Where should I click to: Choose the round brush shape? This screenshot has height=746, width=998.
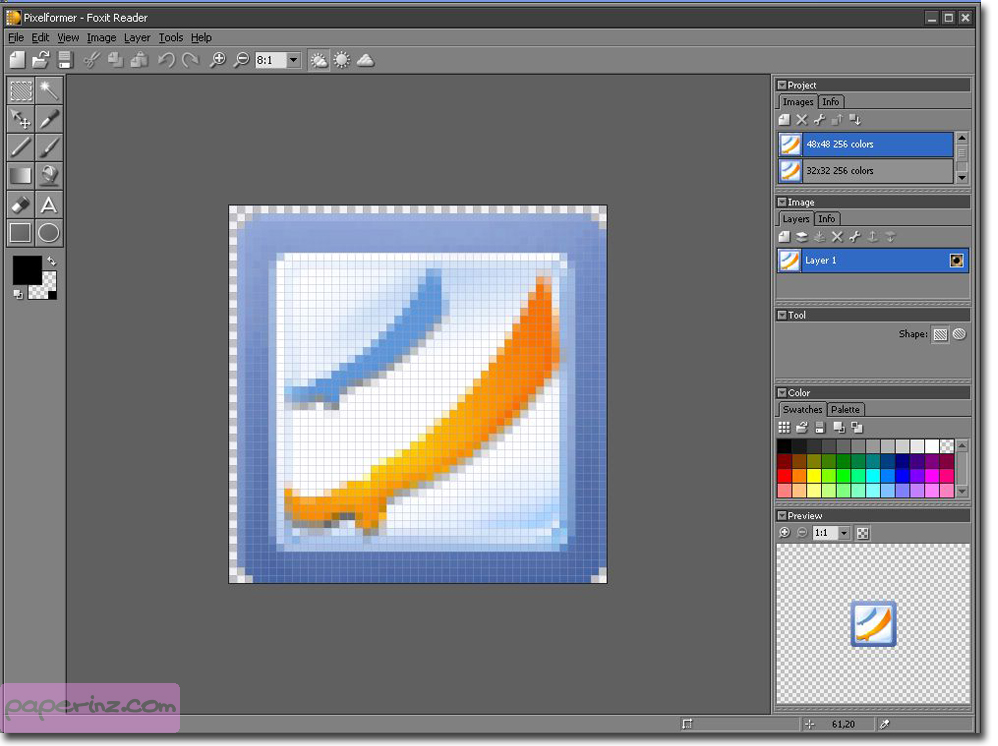[959, 334]
